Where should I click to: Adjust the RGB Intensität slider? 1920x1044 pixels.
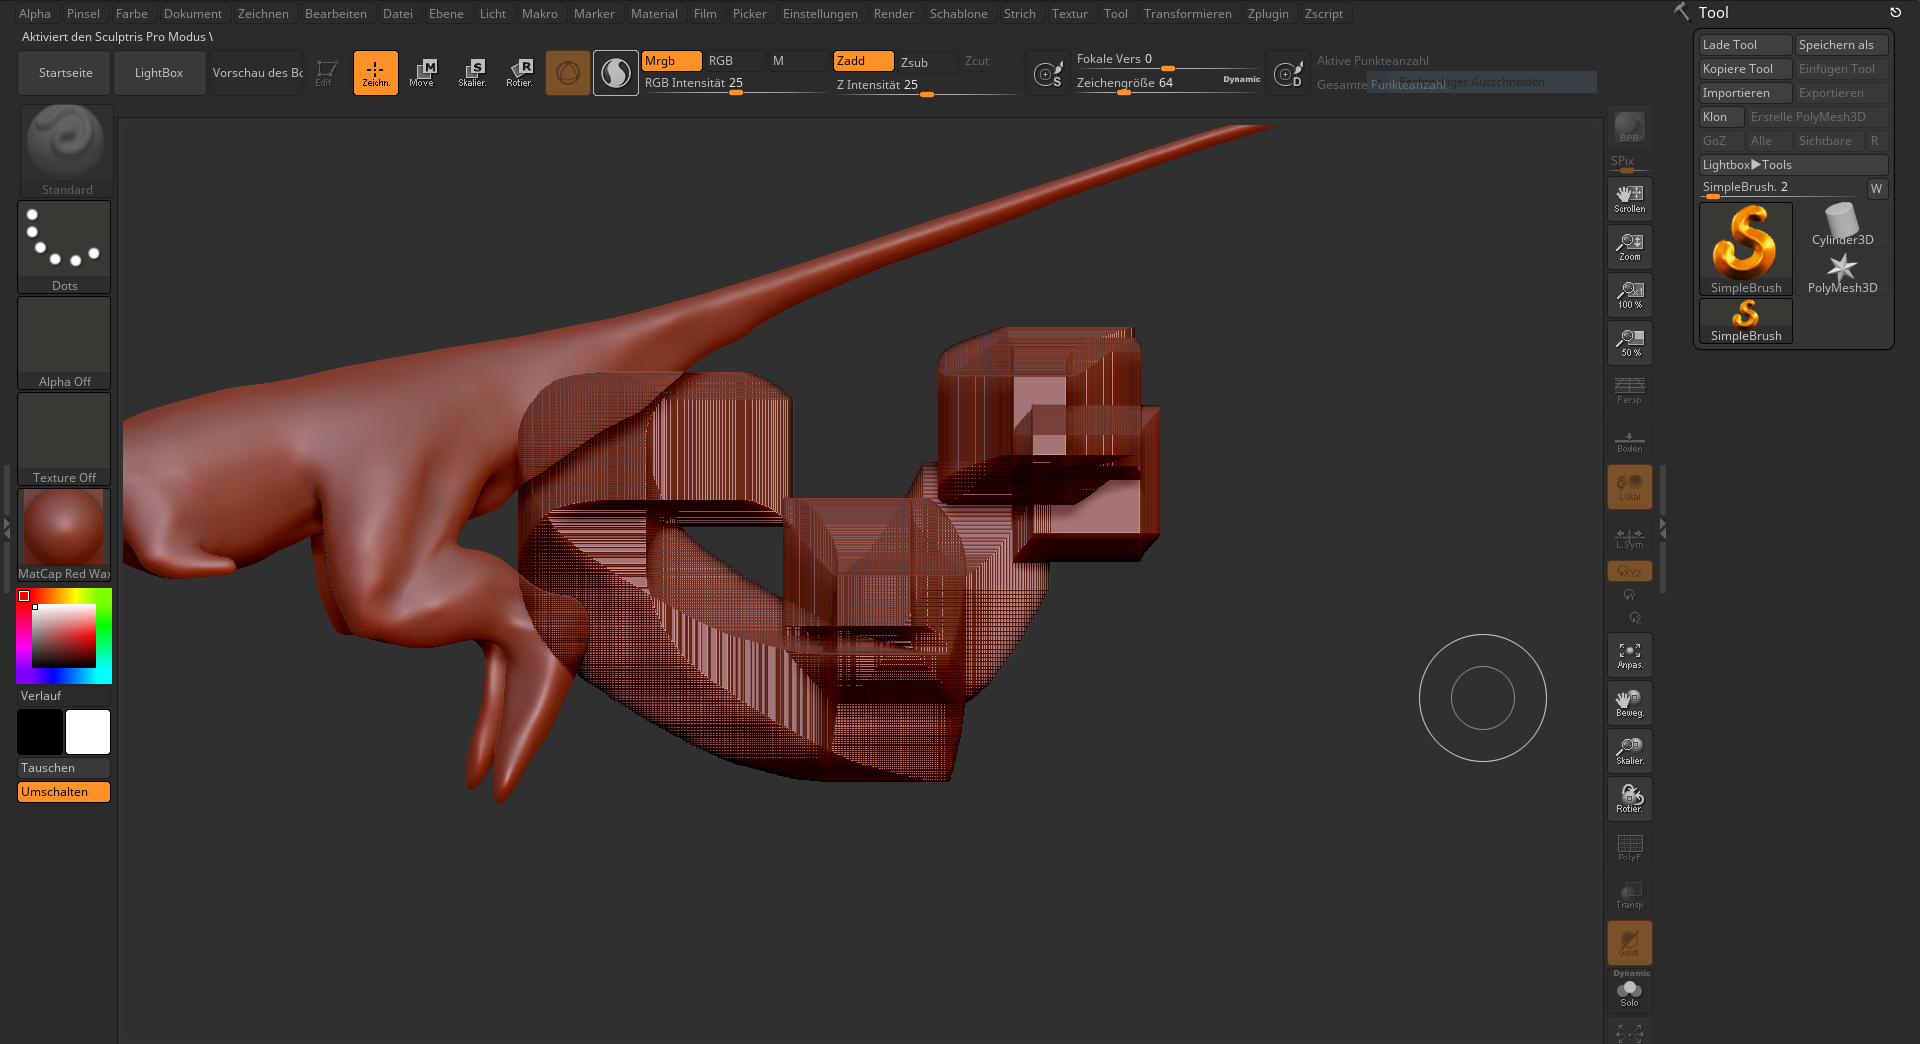point(734,84)
